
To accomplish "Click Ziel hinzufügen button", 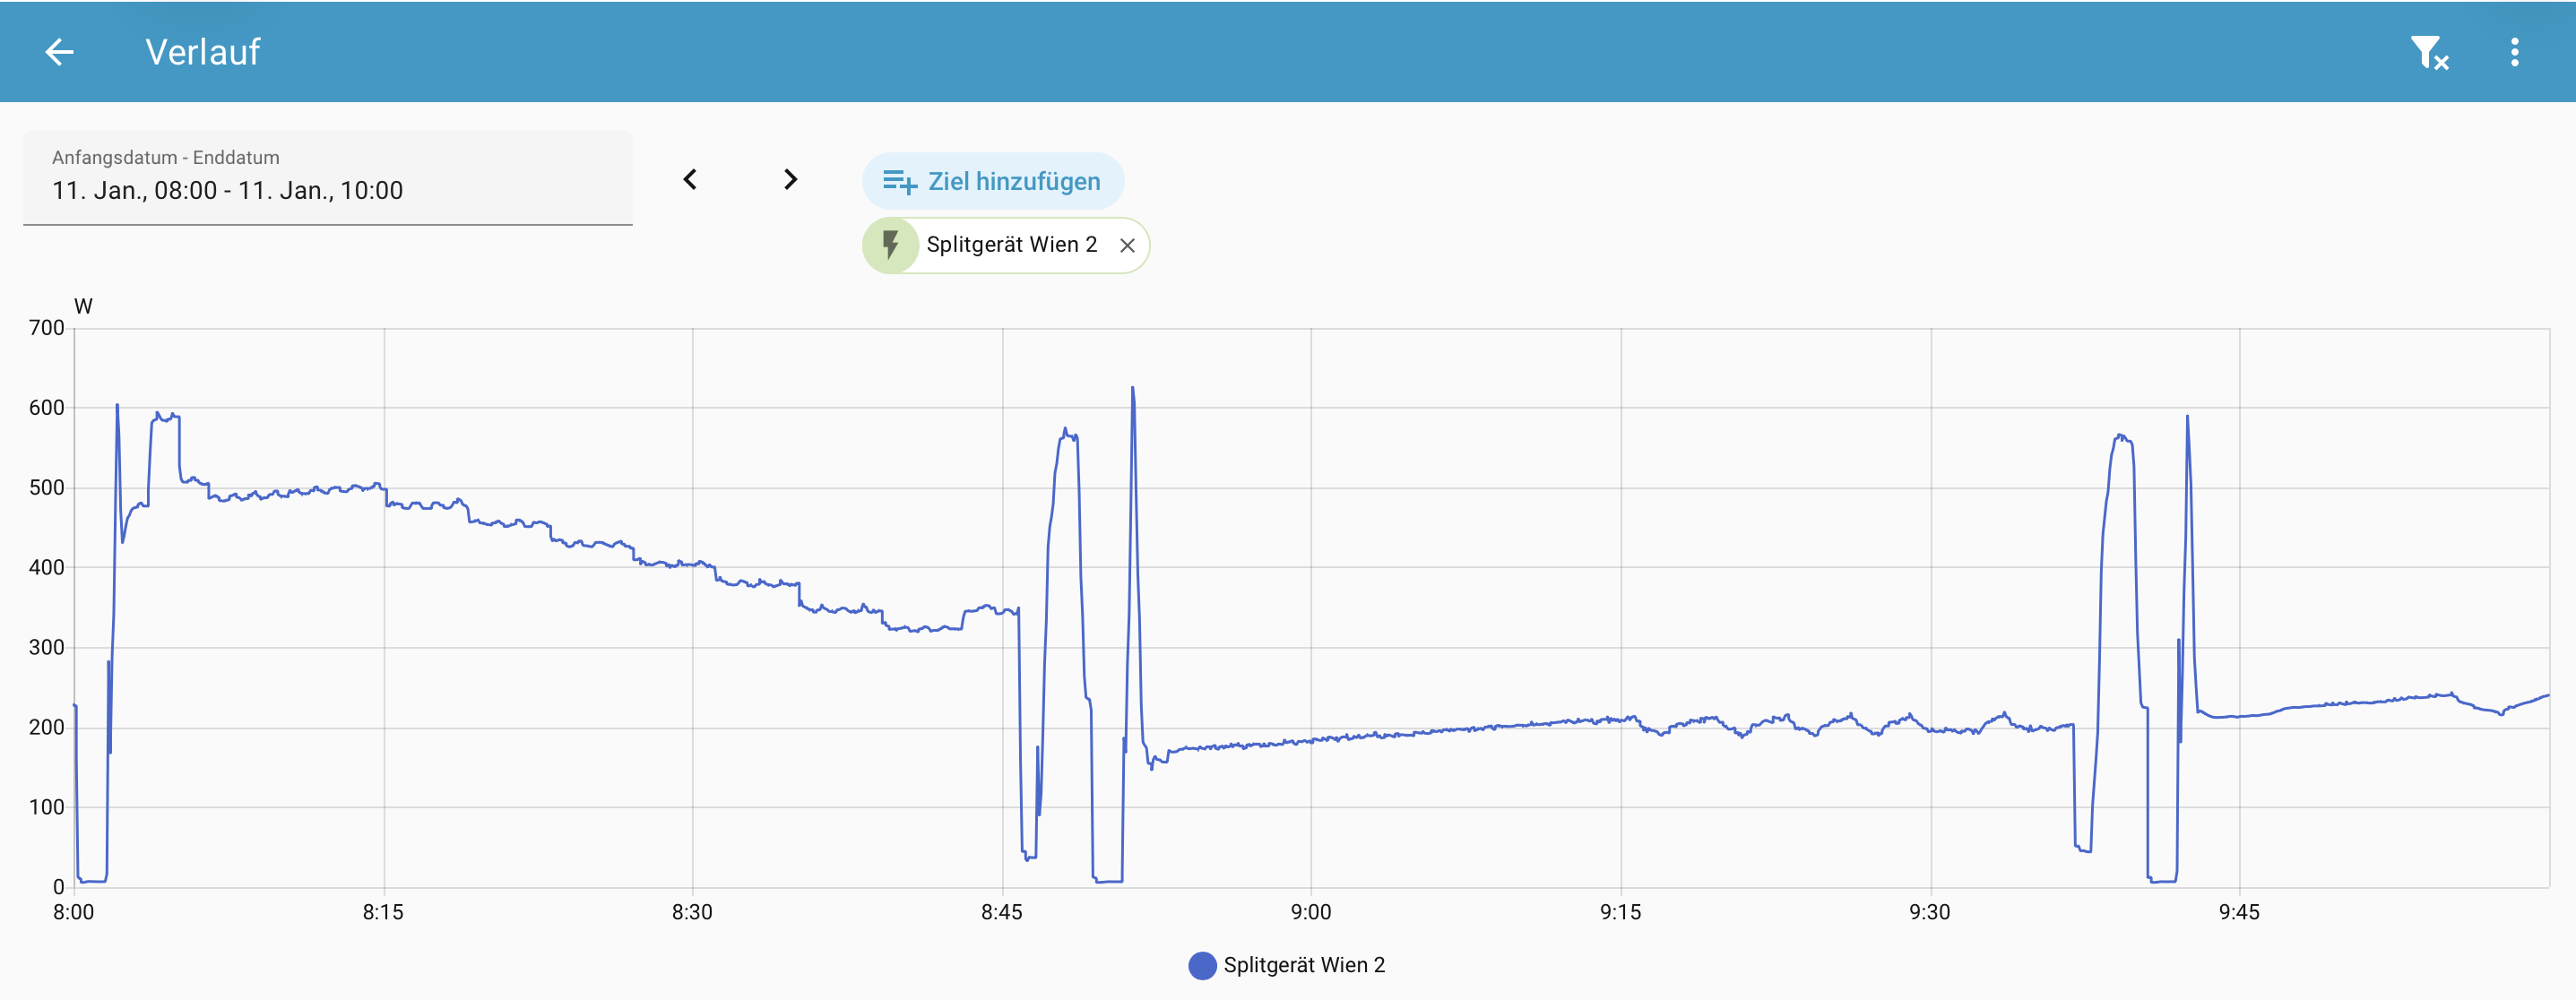I will [993, 181].
